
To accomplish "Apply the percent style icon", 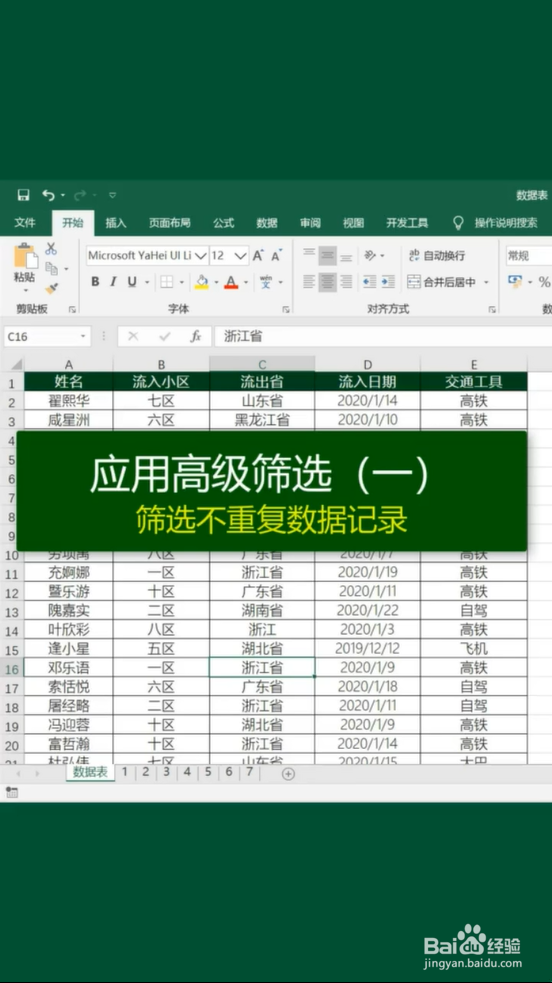I will click(x=544, y=283).
